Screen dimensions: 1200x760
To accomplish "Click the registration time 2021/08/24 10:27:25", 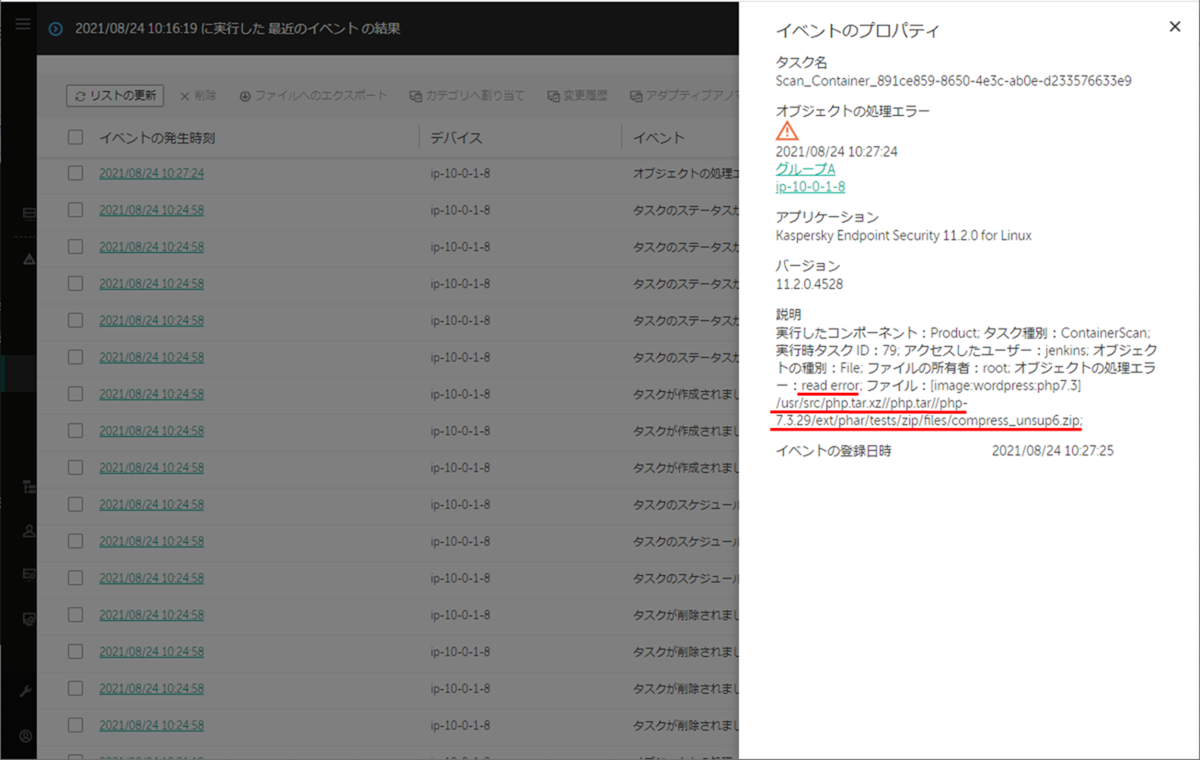I will coord(1053,451).
